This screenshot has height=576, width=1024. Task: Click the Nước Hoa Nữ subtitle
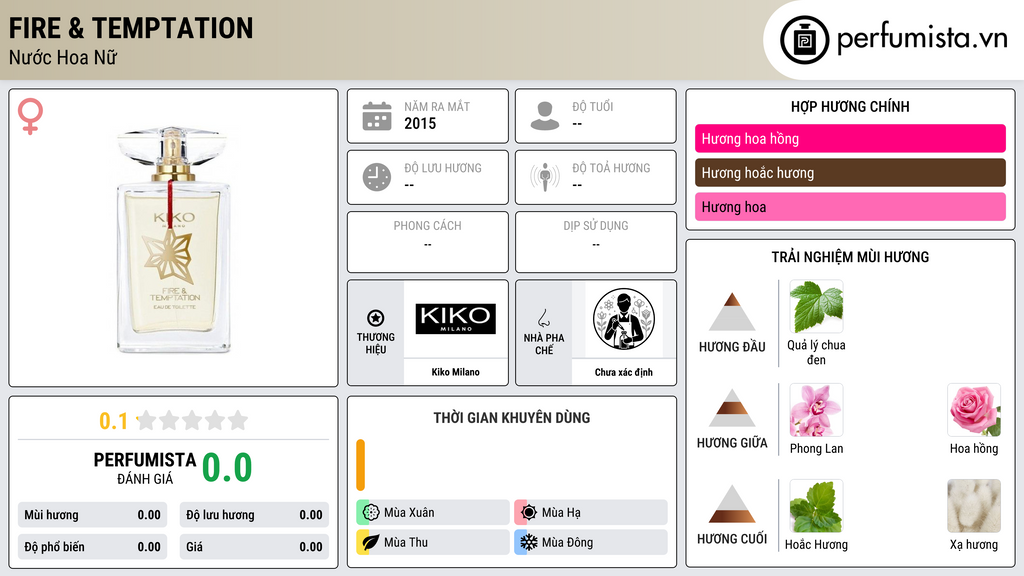tap(63, 57)
